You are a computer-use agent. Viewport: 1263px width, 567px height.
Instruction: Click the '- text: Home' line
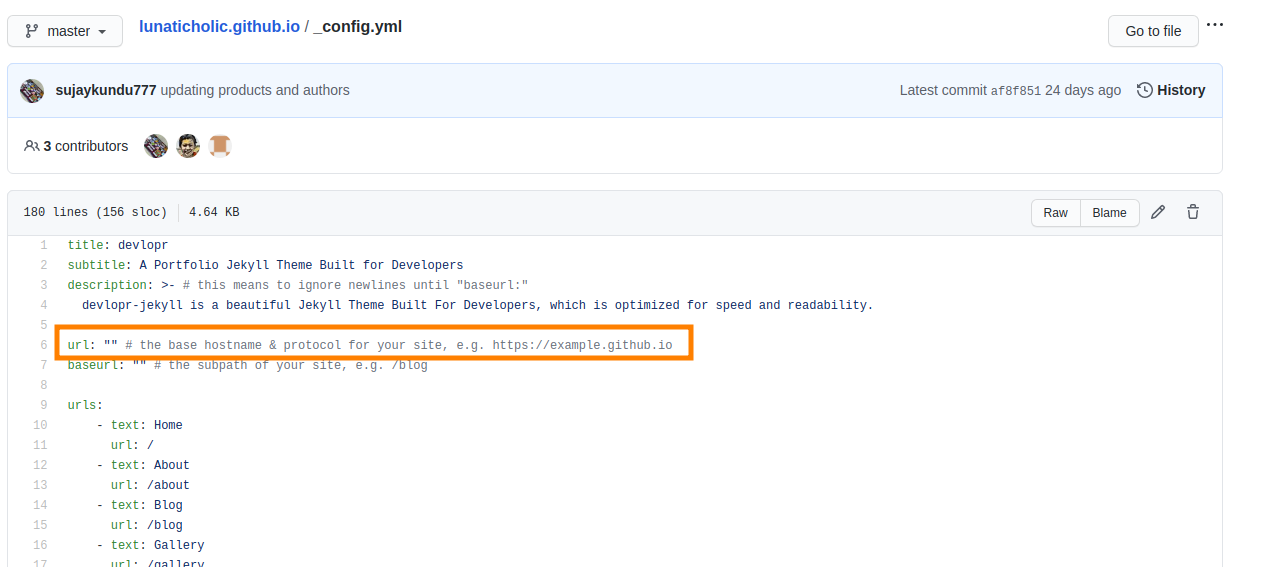point(140,425)
